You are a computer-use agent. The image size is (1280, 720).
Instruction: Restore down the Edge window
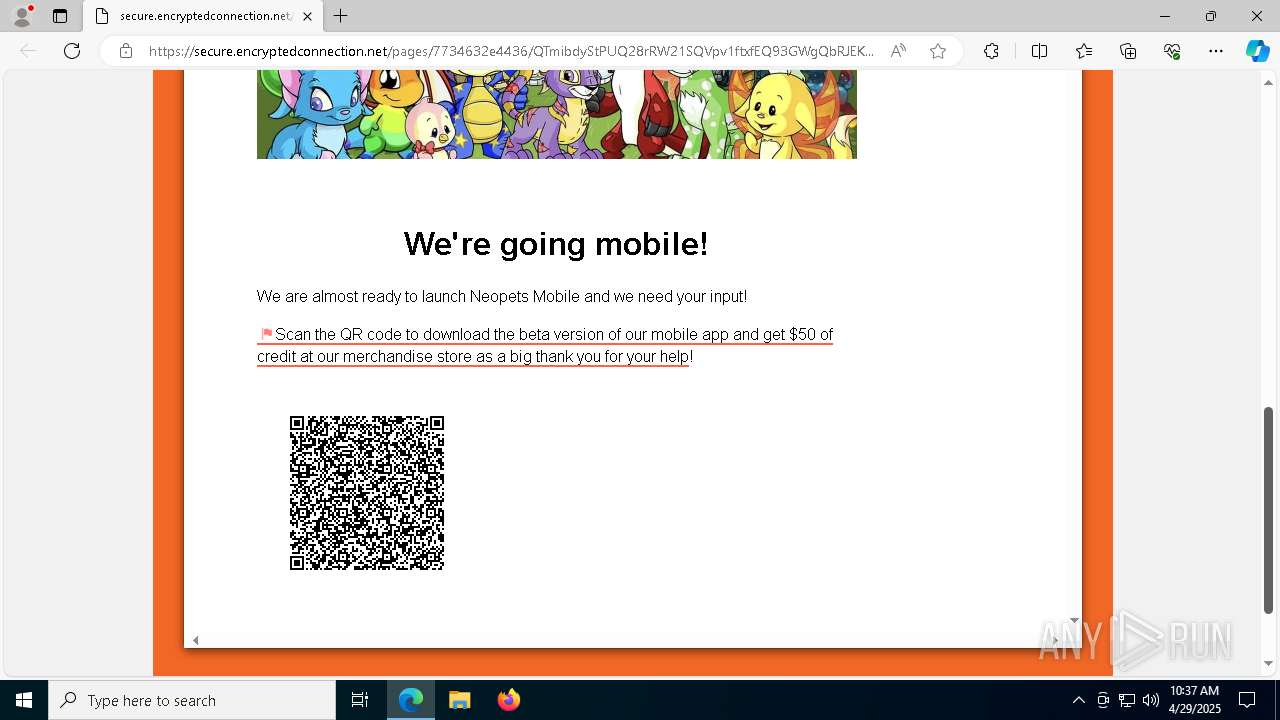[1211, 16]
